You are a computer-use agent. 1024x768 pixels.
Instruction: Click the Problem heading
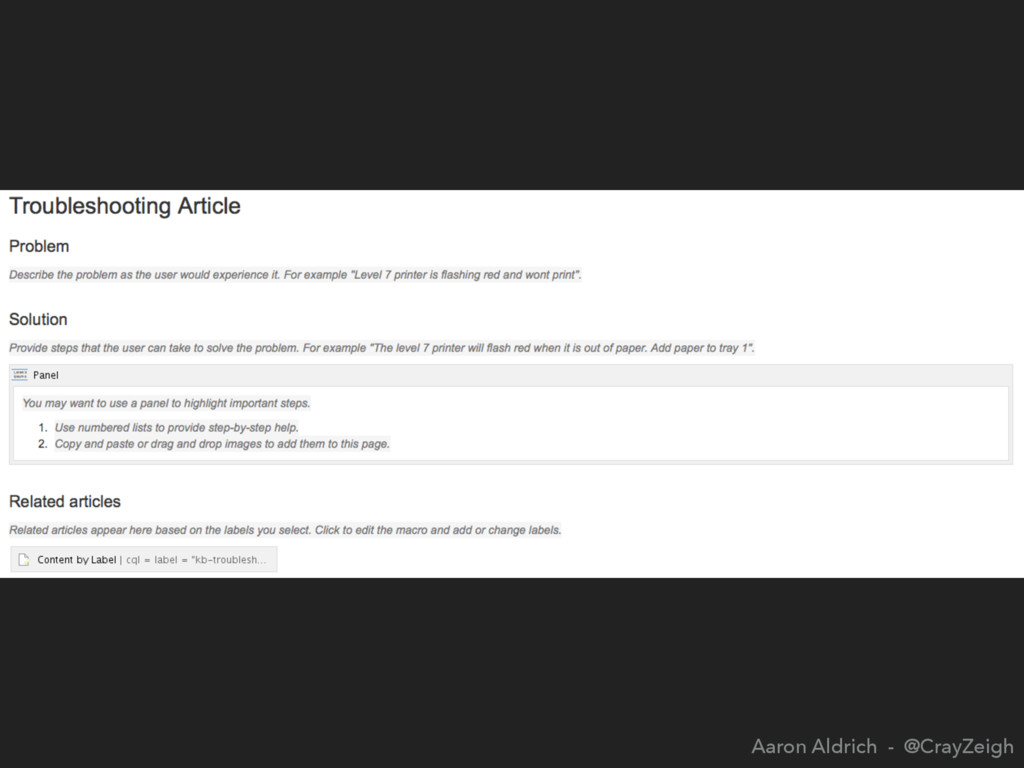[x=39, y=246]
